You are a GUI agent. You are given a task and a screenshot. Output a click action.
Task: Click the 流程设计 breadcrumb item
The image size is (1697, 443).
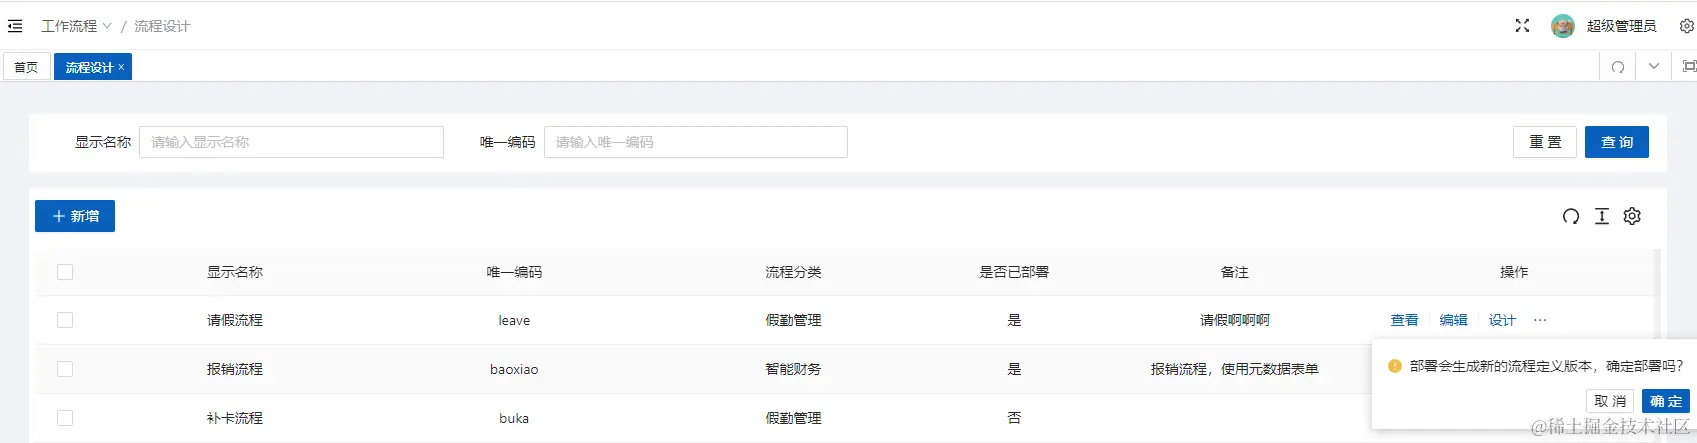[162, 26]
